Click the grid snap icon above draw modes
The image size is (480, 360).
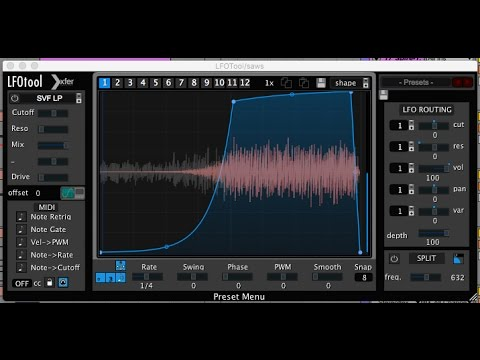pos(120,265)
